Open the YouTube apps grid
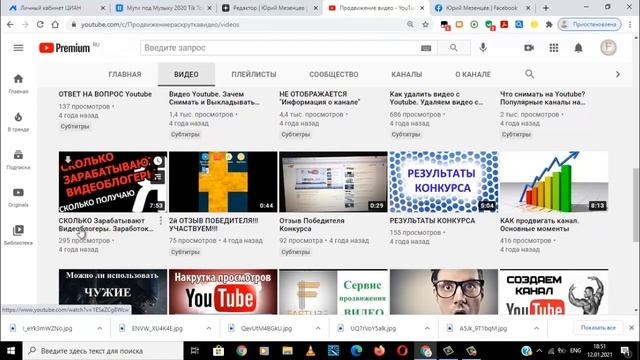Viewport: 640px width, 360px height. pos(553,48)
